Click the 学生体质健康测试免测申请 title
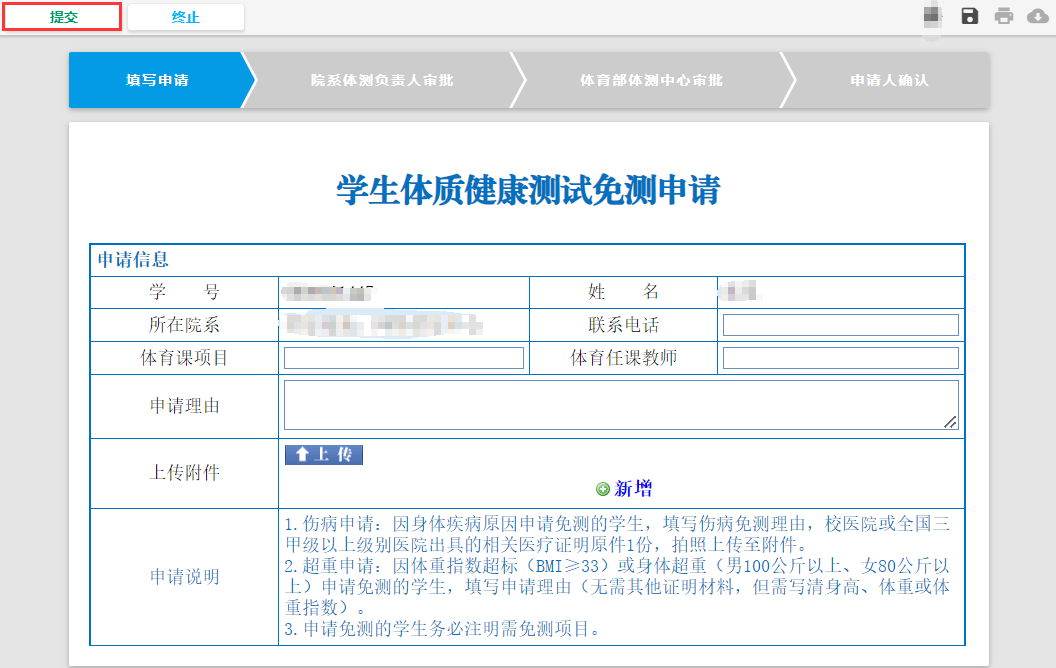Image resolution: width=1056 pixels, height=668 pixels. tap(529, 190)
